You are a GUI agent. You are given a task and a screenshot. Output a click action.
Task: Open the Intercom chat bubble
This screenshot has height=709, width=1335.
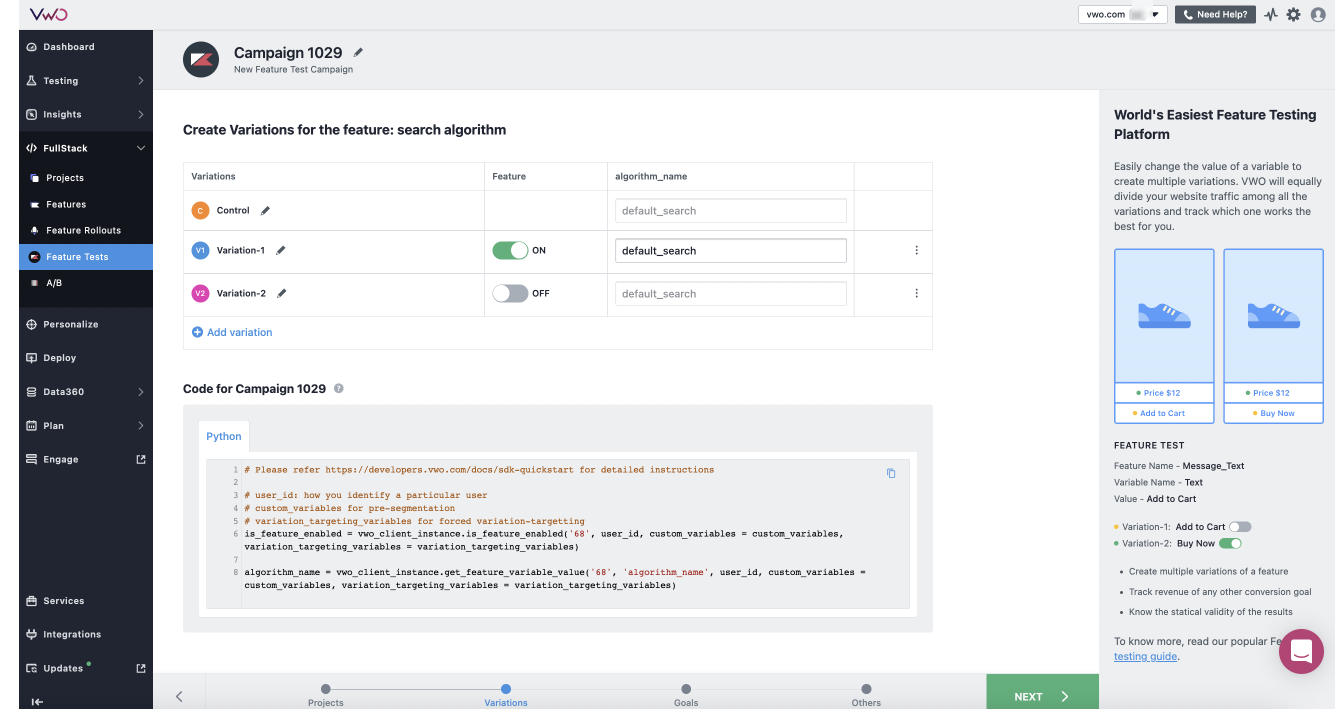click(x=1301, y=651)
